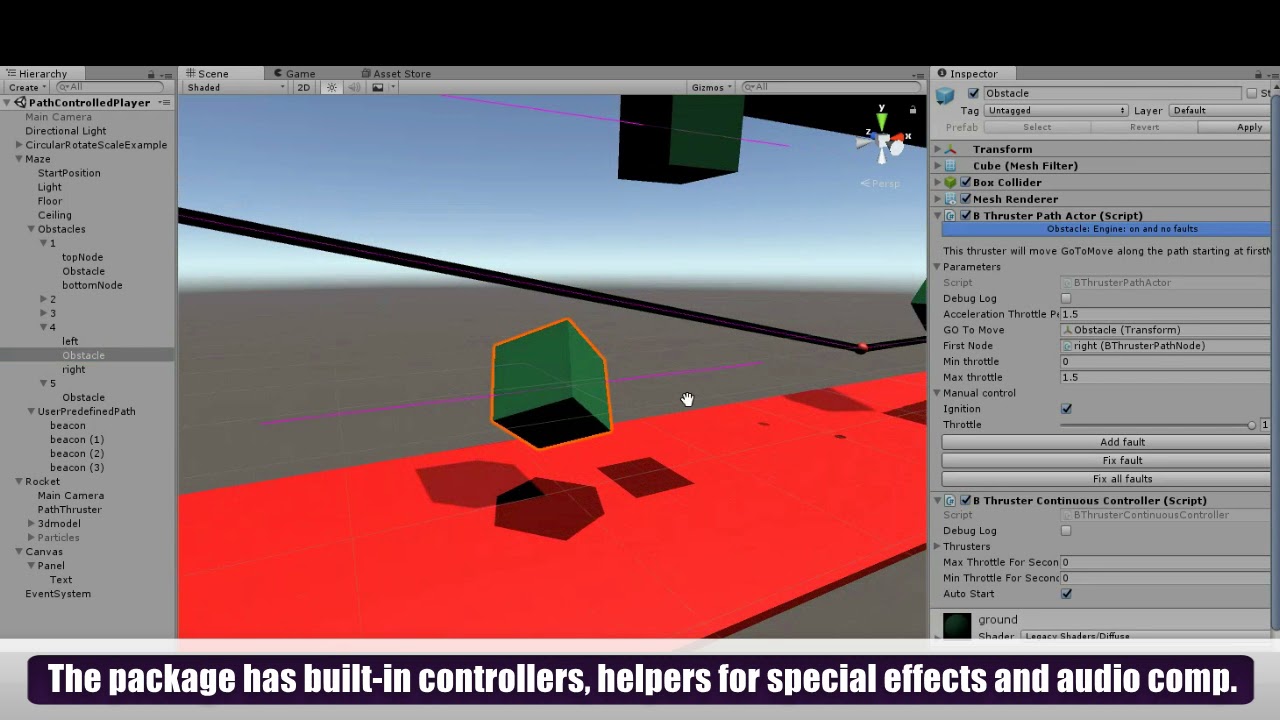Open the Tag dropdown Untagged
Viewport: 1280px width, 720px height.
(1056, 111)
